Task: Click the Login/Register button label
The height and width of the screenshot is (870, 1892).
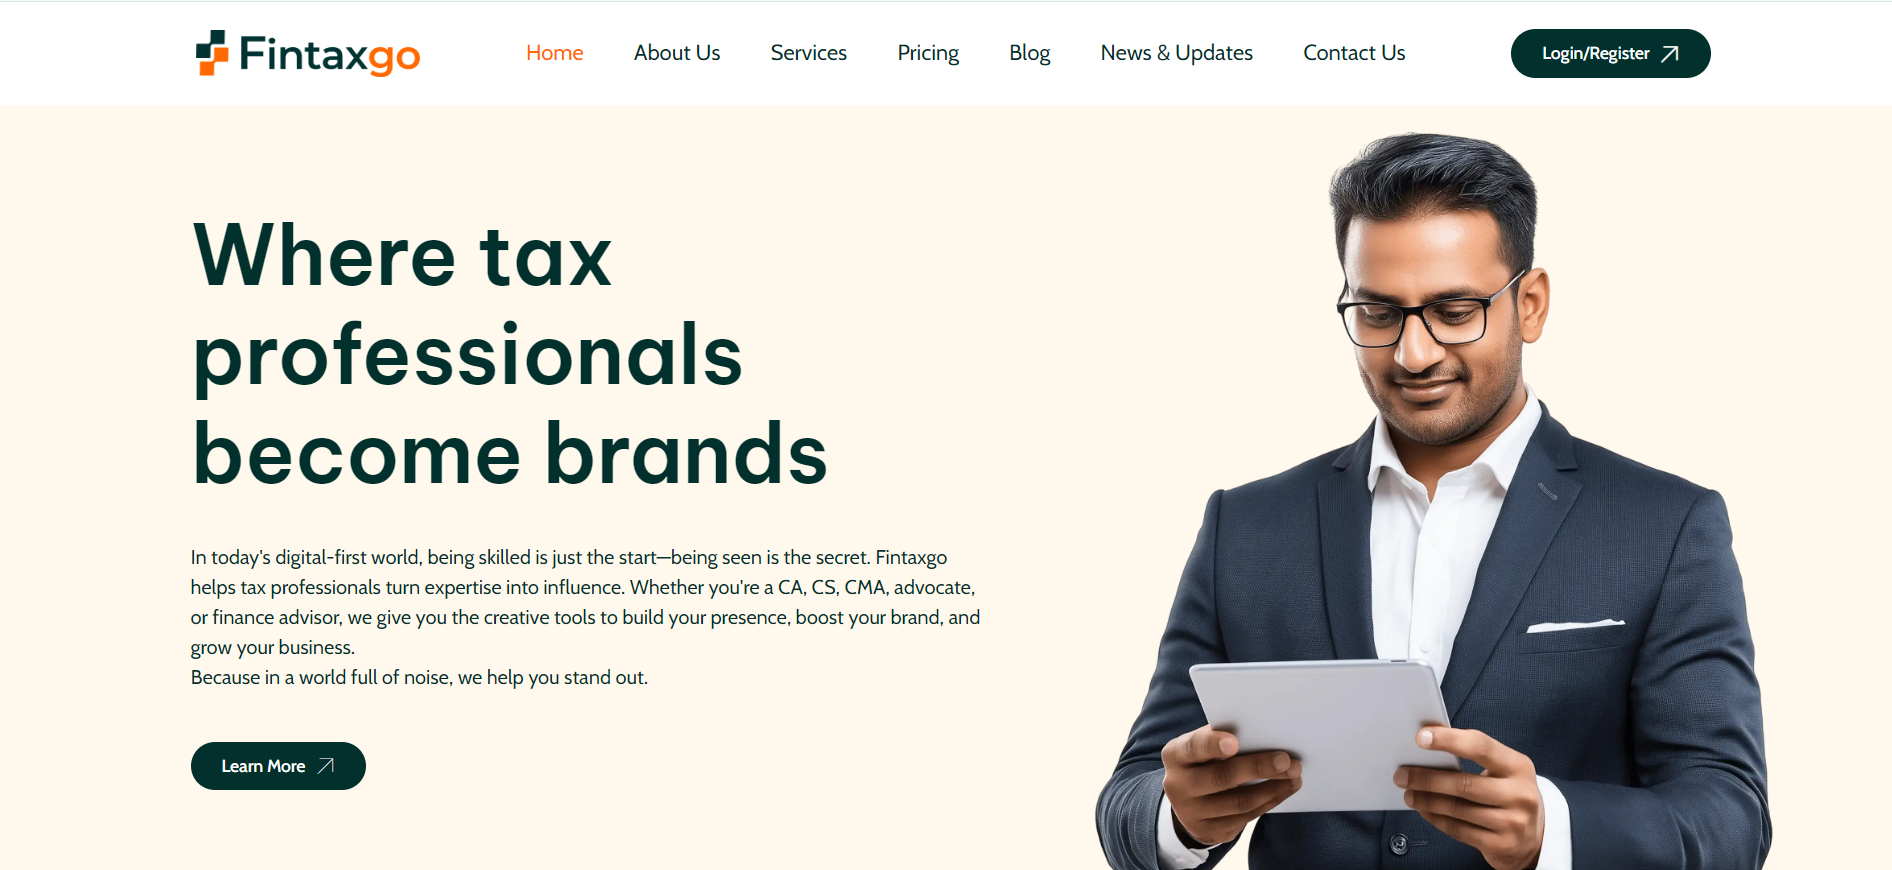Action: (x=1596, y=54)
